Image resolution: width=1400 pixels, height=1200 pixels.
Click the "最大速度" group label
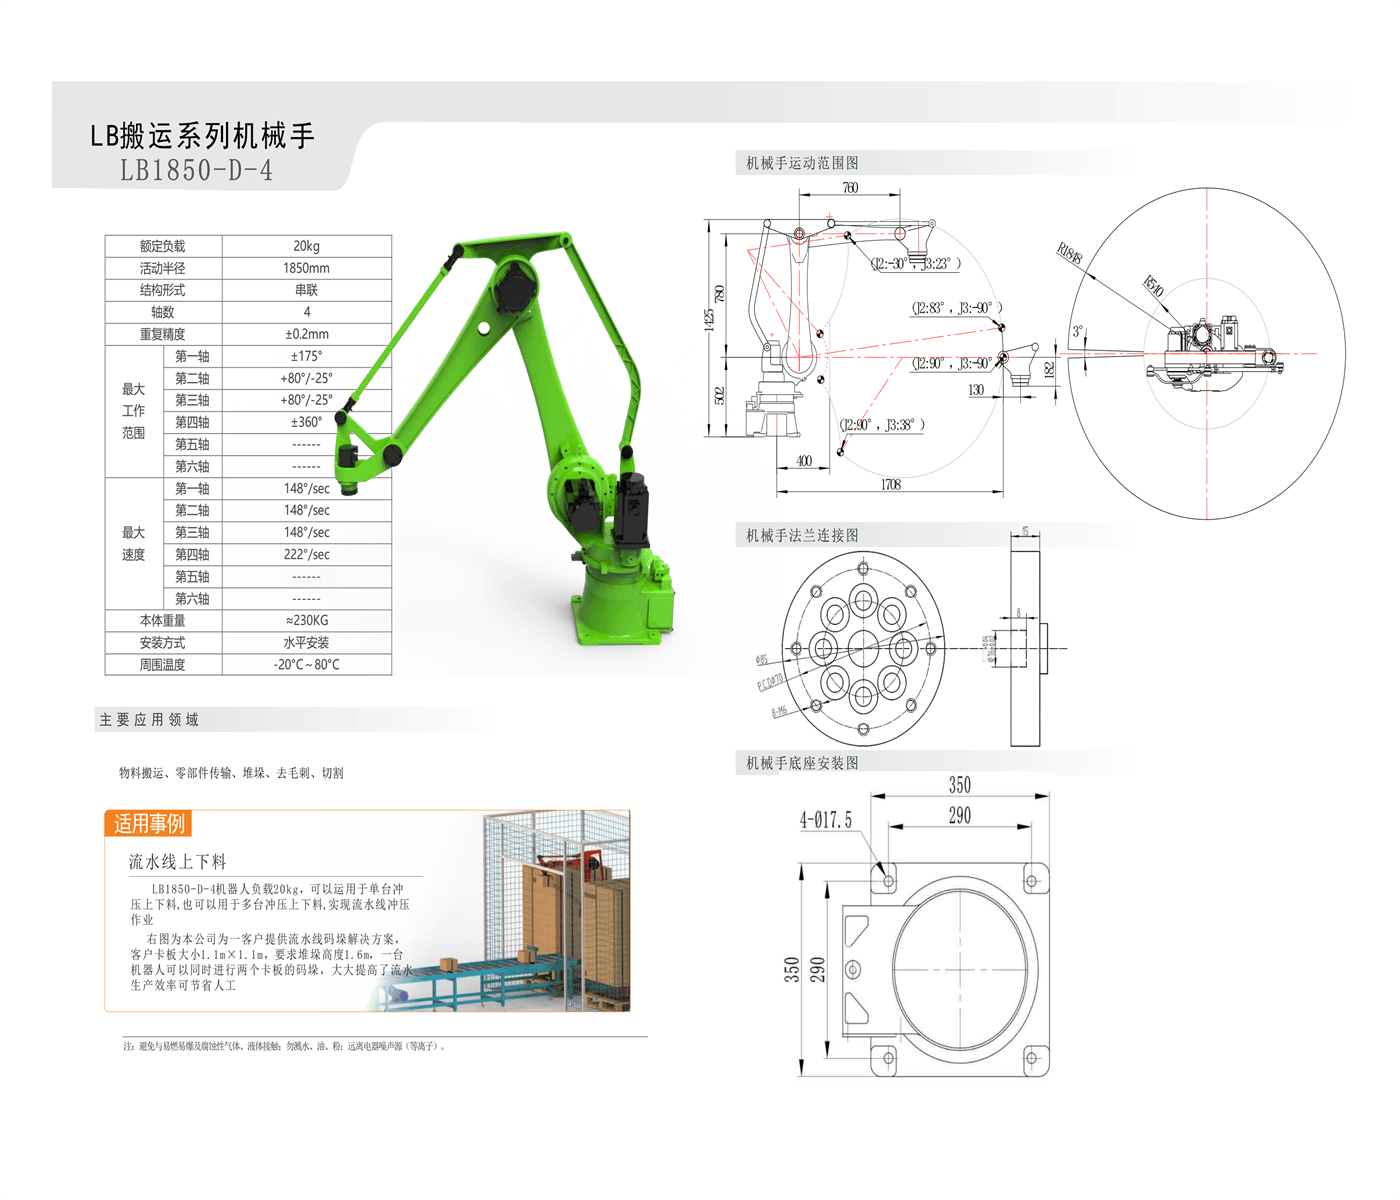[134, 543]
